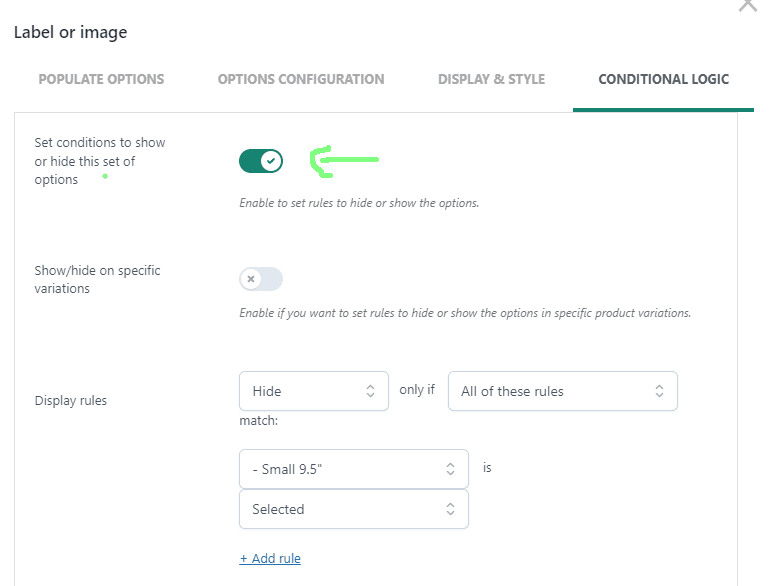The height and width of the screenshot is (586, 773).
Task: Expand the Small 9.5" option dropdown
Action: (x=353, y=469)
